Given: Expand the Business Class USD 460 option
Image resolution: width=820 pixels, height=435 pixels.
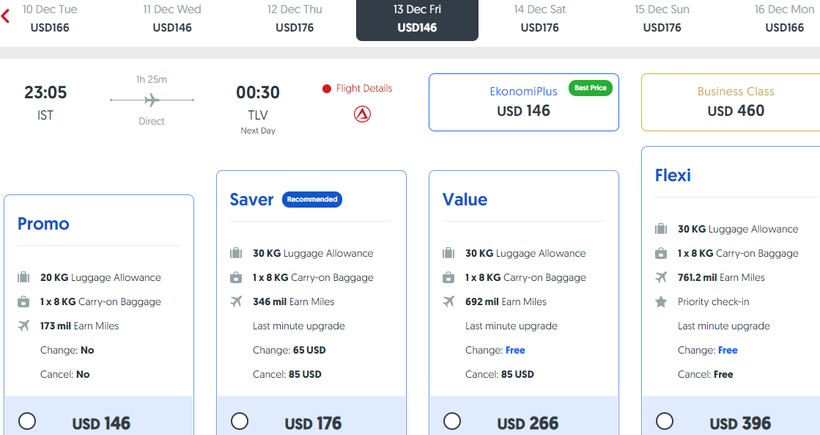Looking at the screenshot, I should coord(734,102).
